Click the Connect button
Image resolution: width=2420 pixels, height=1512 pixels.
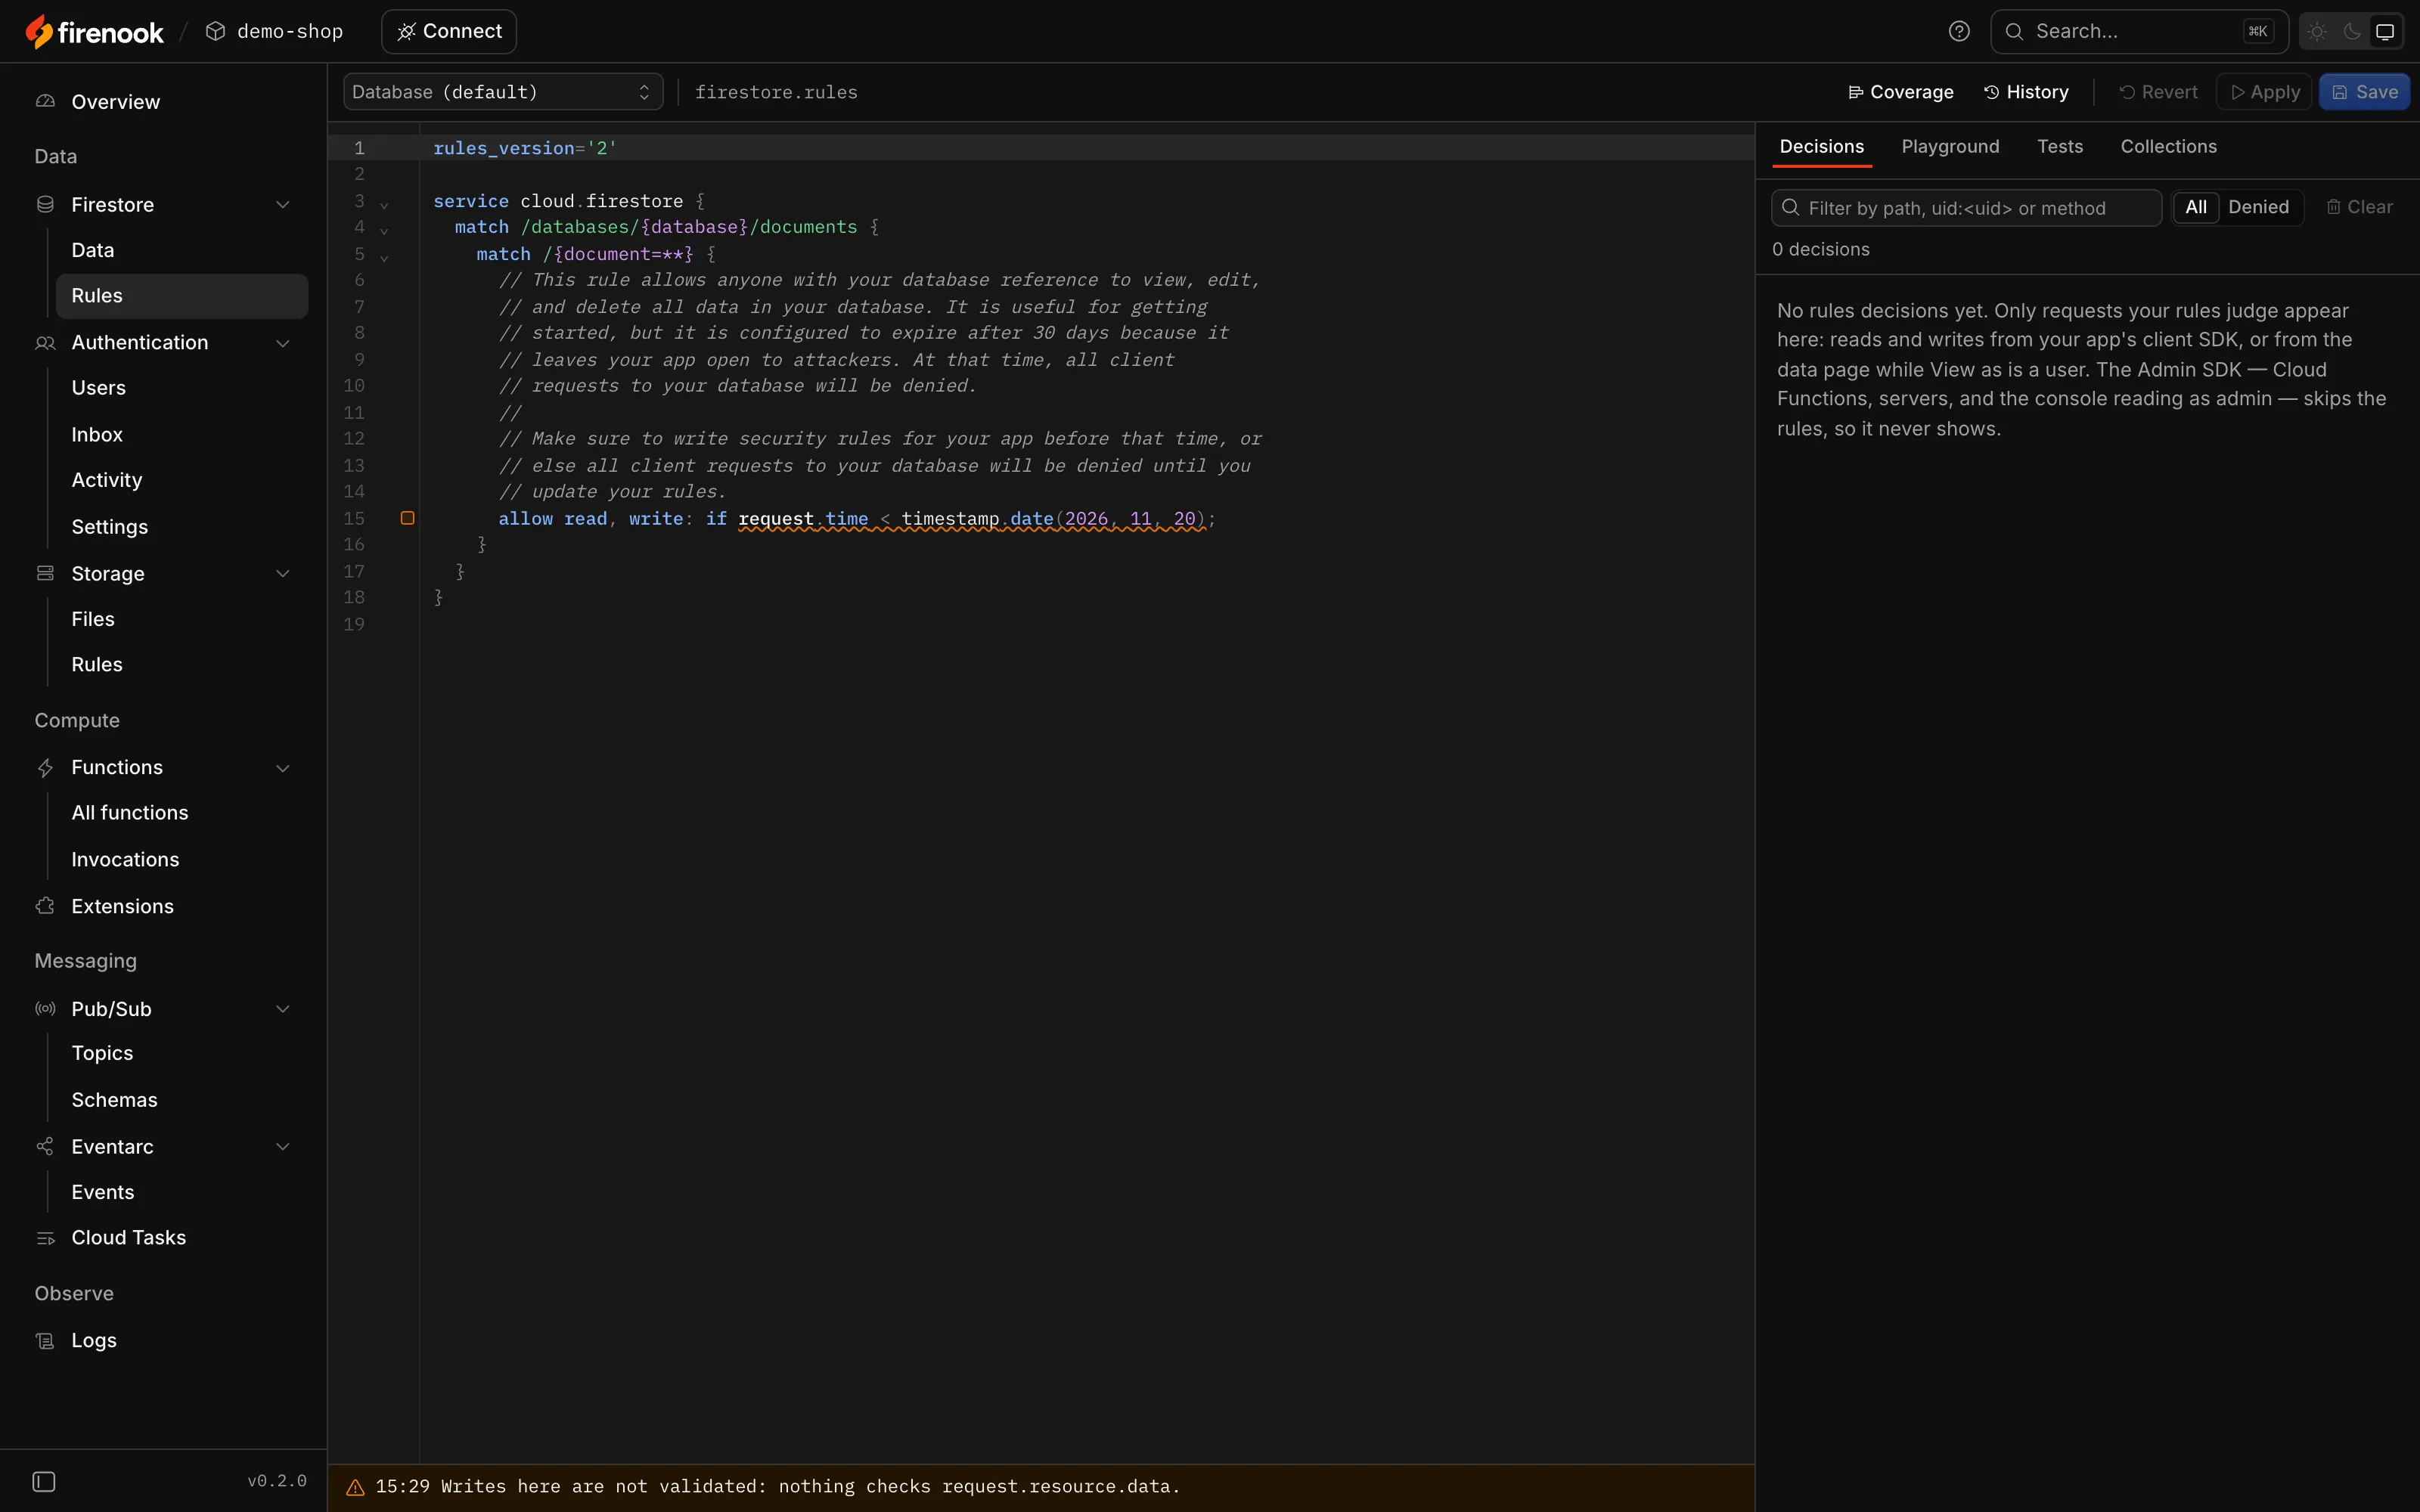[449, 32]
